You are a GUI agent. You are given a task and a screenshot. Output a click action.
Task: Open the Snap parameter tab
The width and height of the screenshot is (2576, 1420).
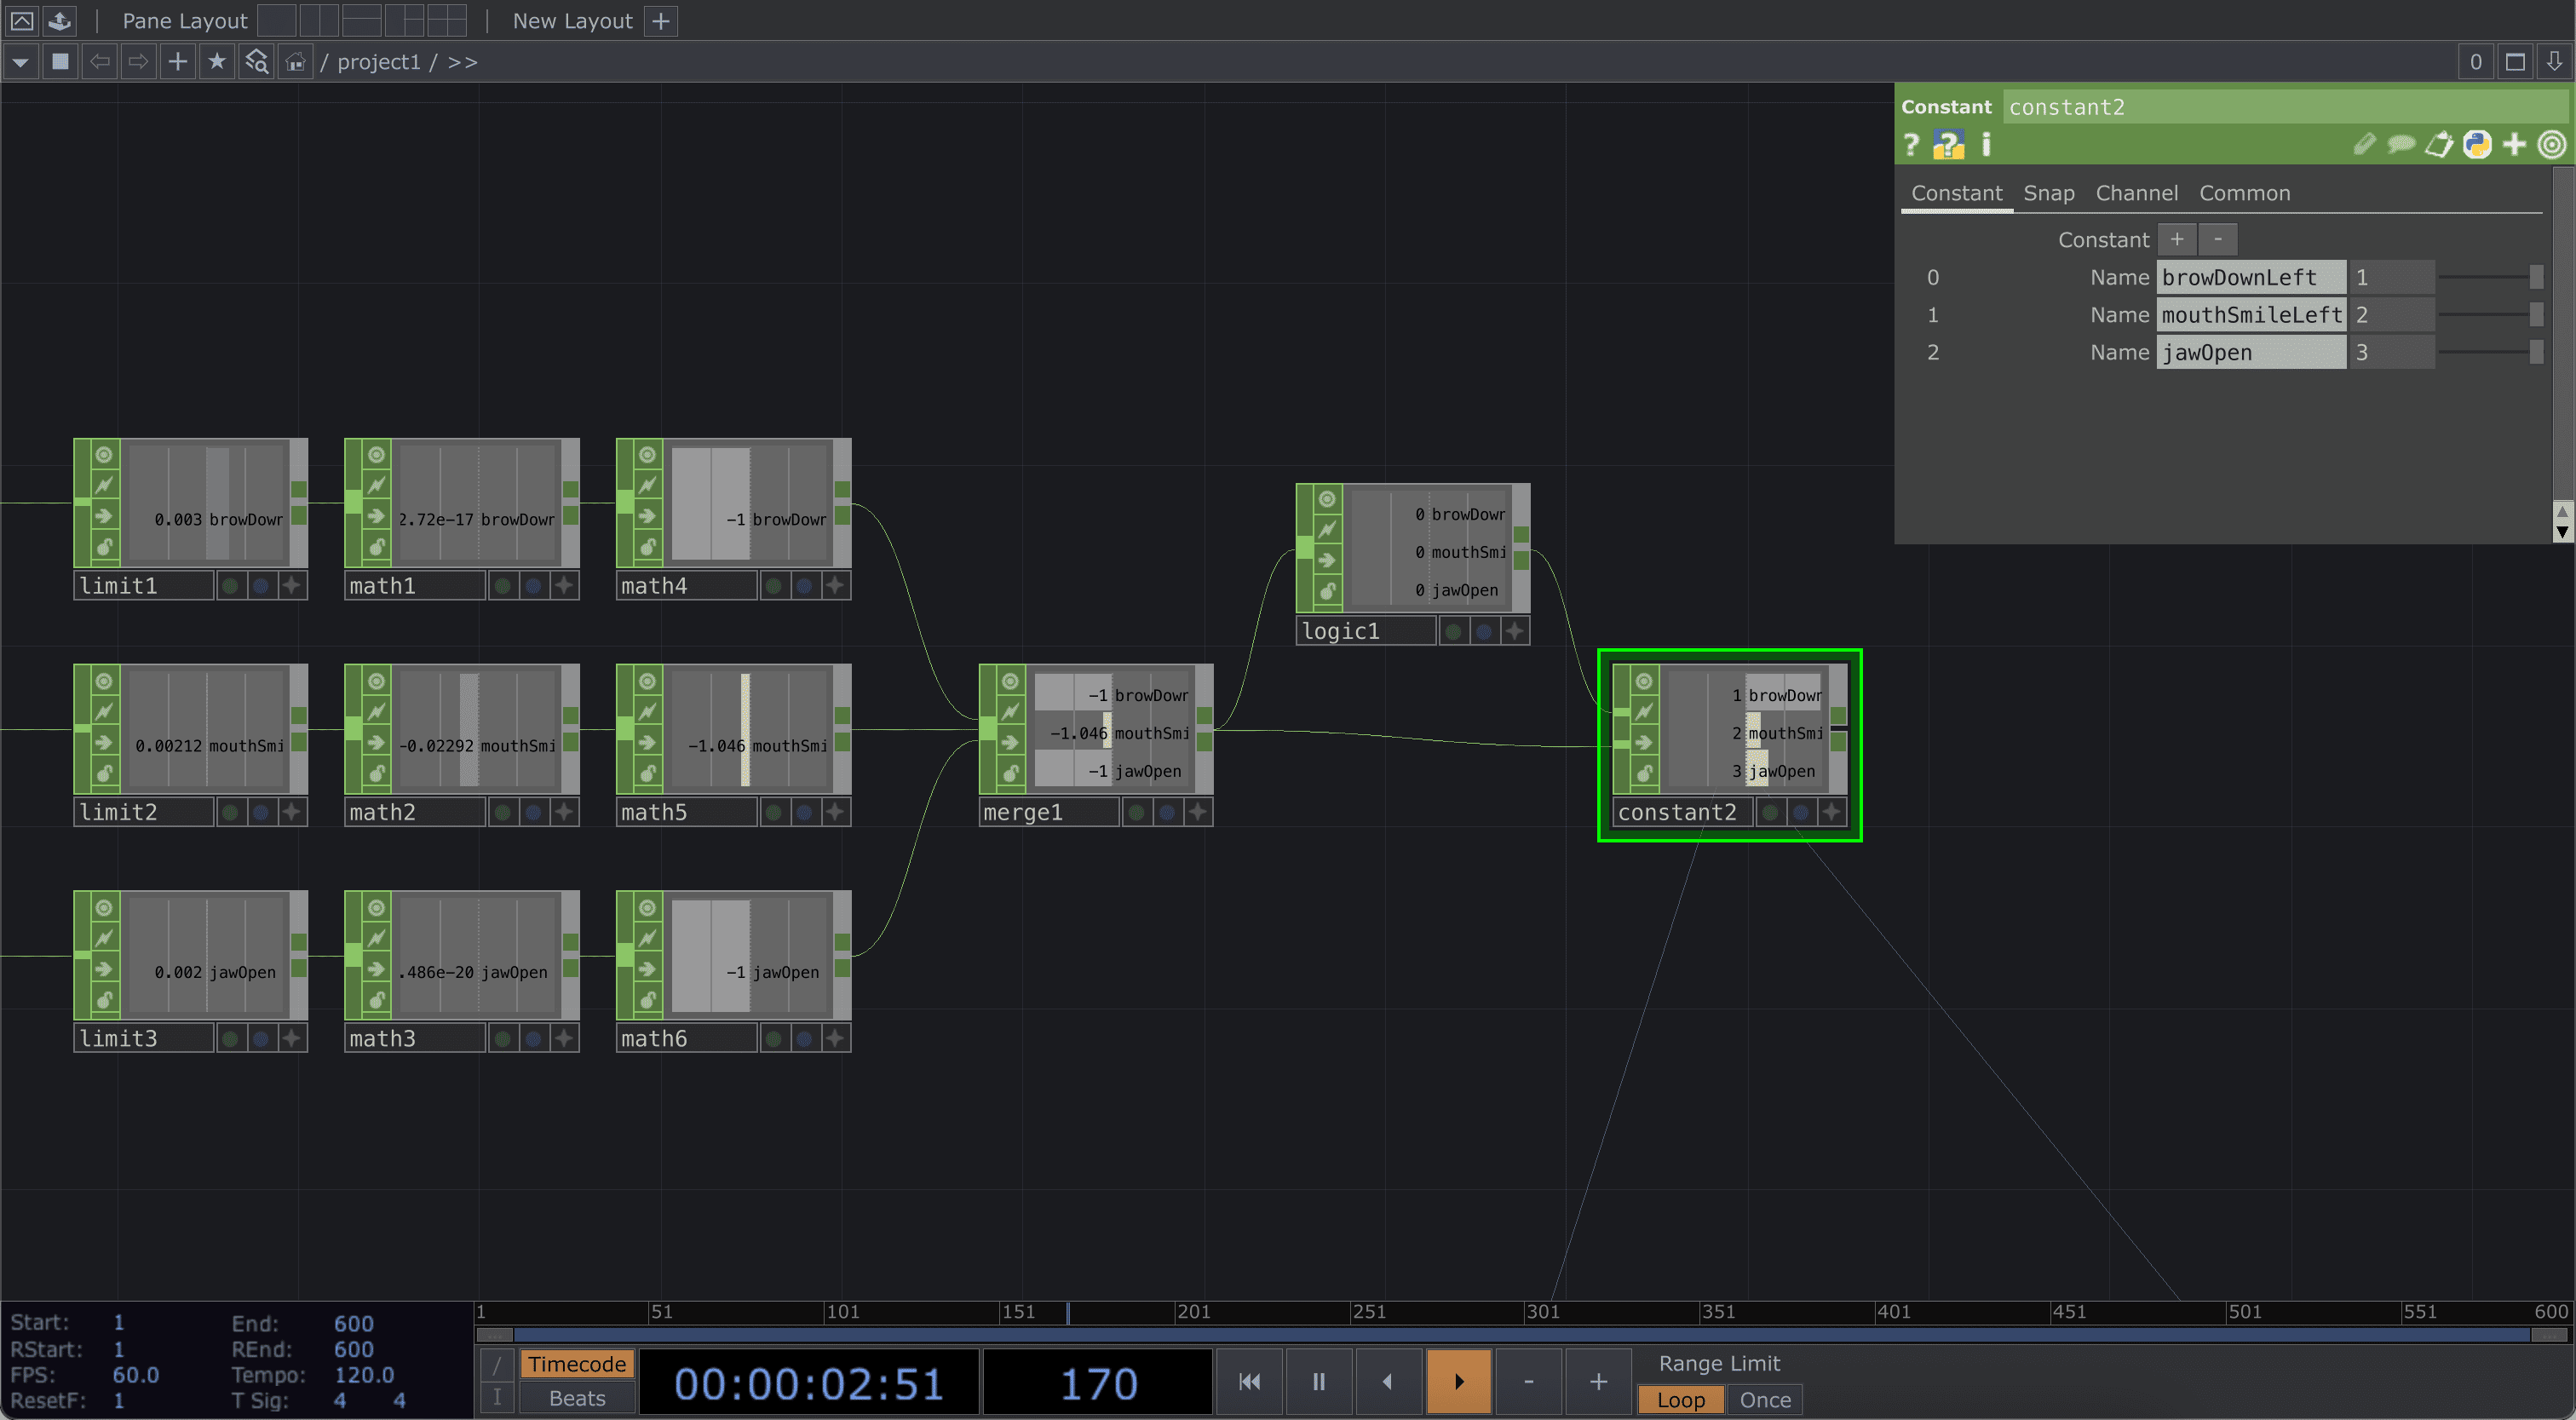coord(2048,193)
